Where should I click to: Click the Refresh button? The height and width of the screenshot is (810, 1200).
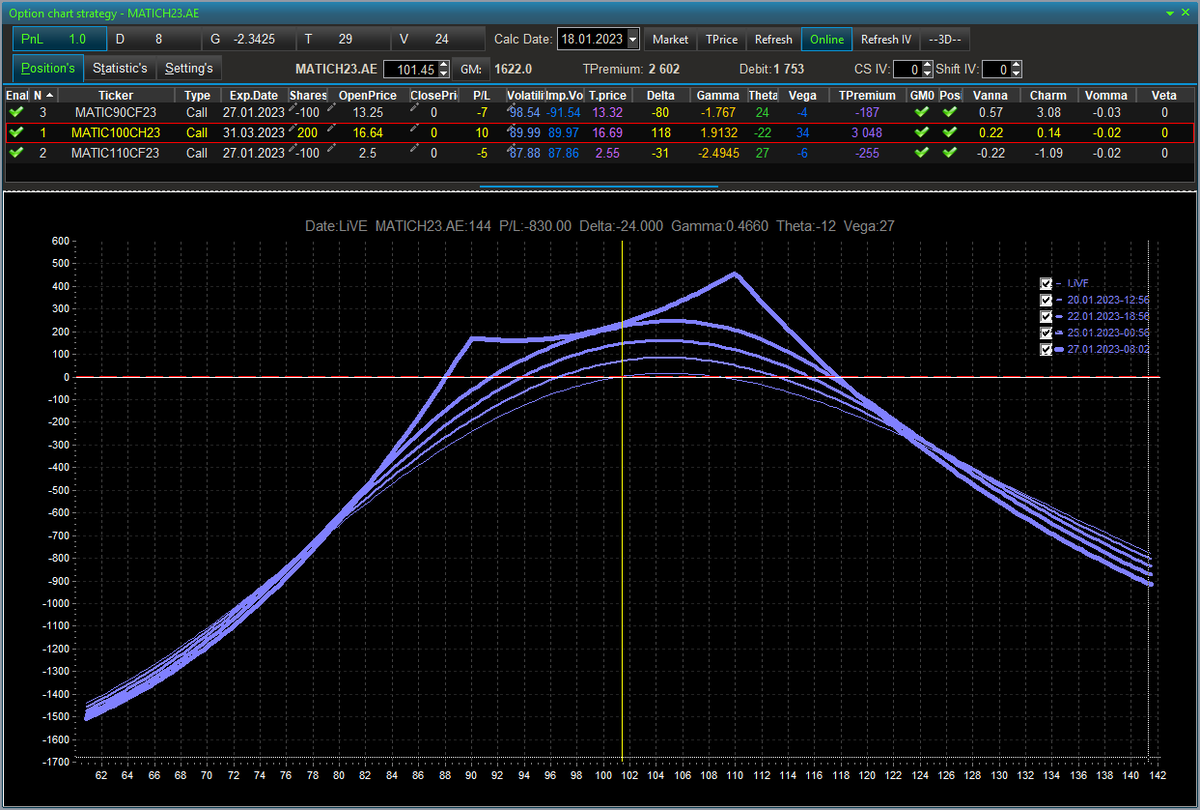773,40
